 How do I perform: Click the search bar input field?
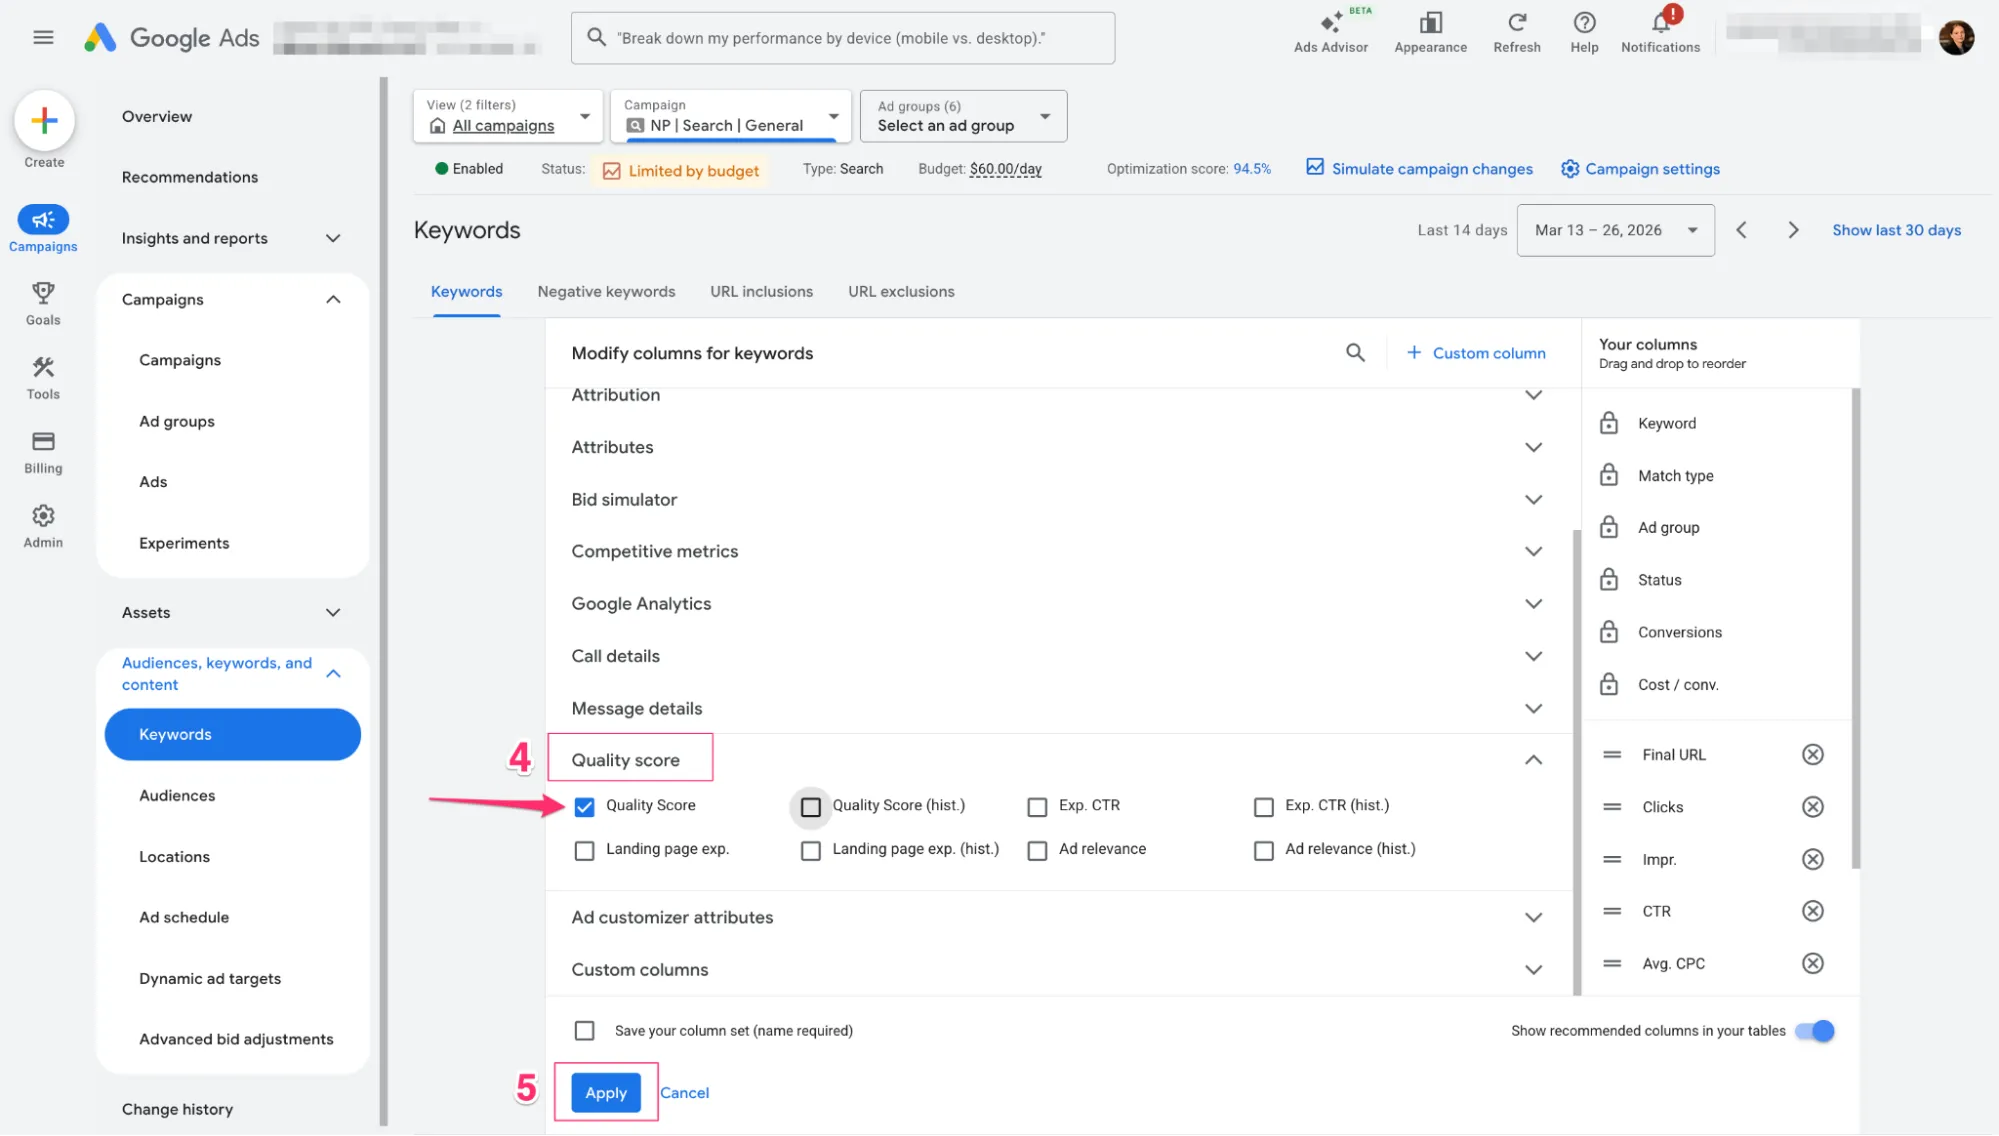(842, 38)
